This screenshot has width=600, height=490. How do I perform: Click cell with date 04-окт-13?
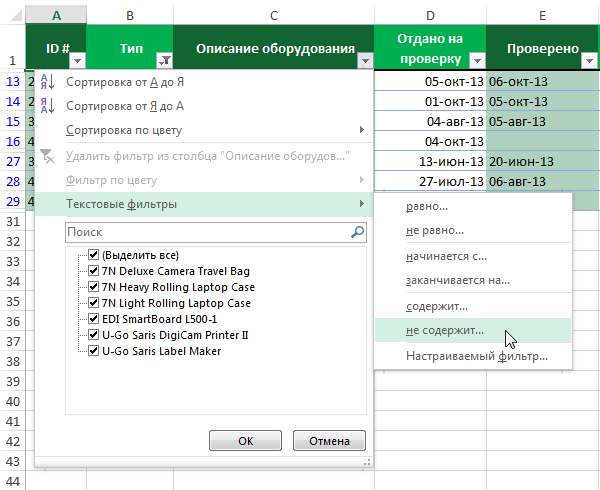click(430, 141)
